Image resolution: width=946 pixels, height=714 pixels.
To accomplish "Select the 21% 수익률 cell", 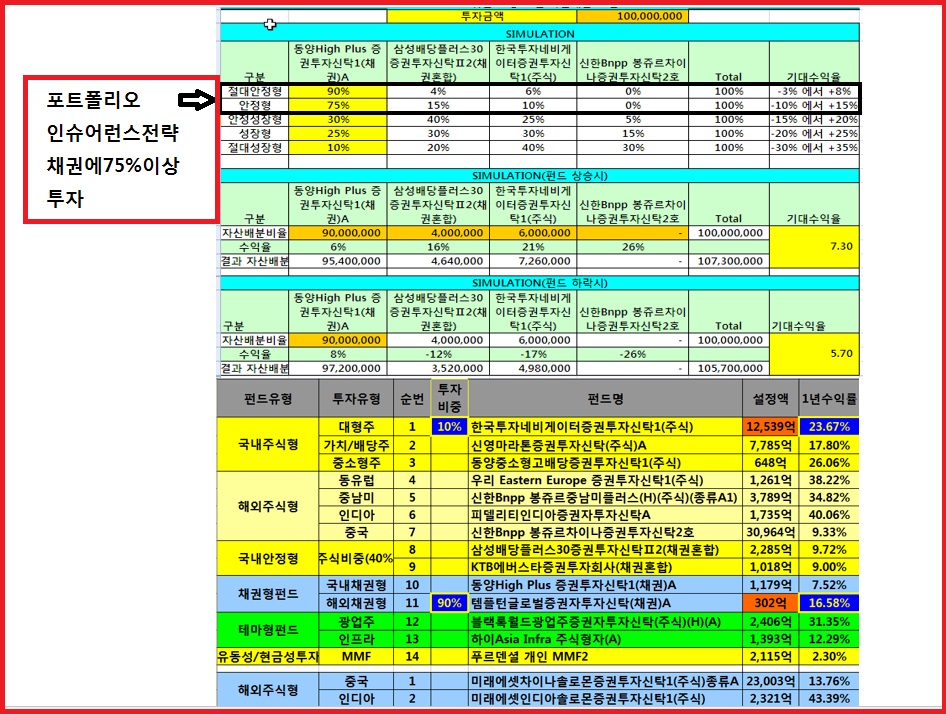I will click(533, 247).
